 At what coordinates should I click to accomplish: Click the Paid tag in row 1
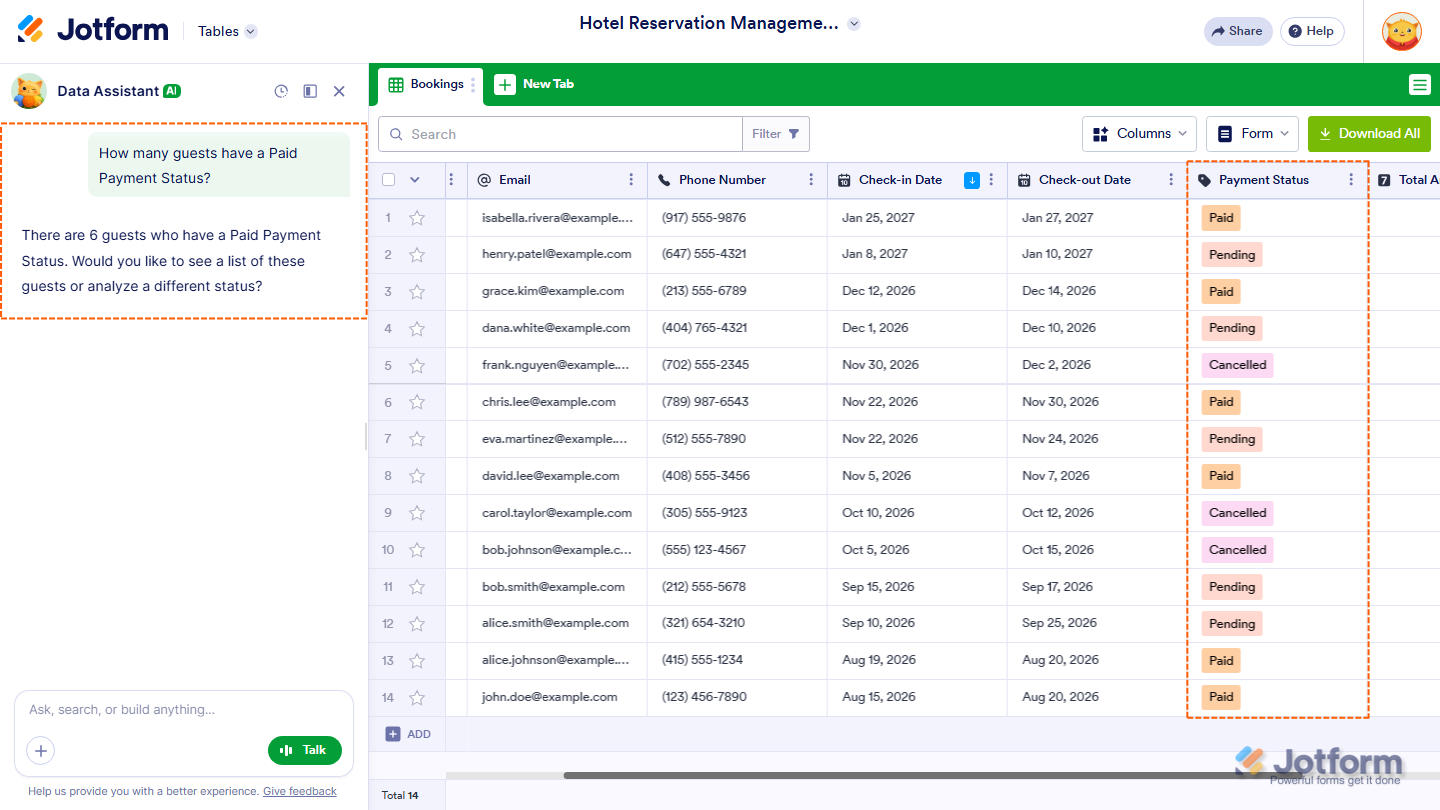1221,218
